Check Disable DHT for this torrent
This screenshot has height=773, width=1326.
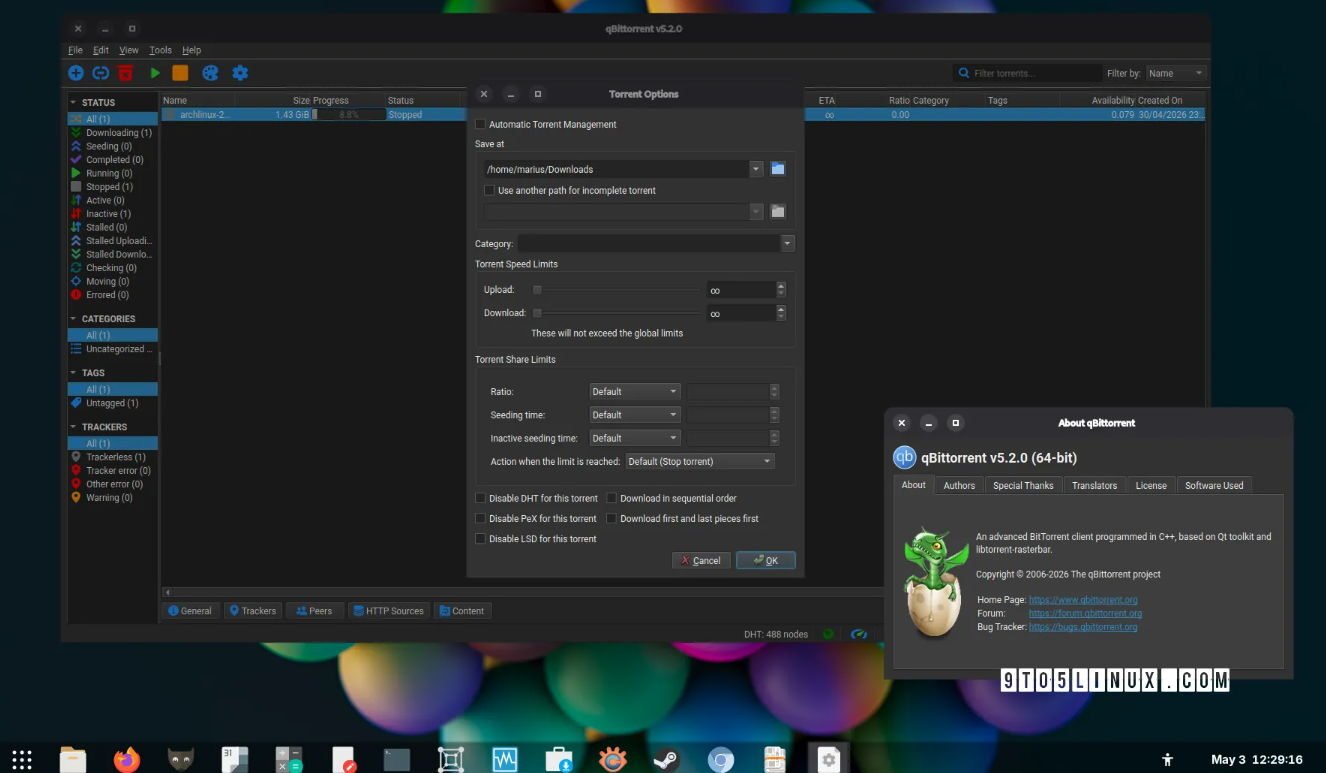(x=480, y=498)
